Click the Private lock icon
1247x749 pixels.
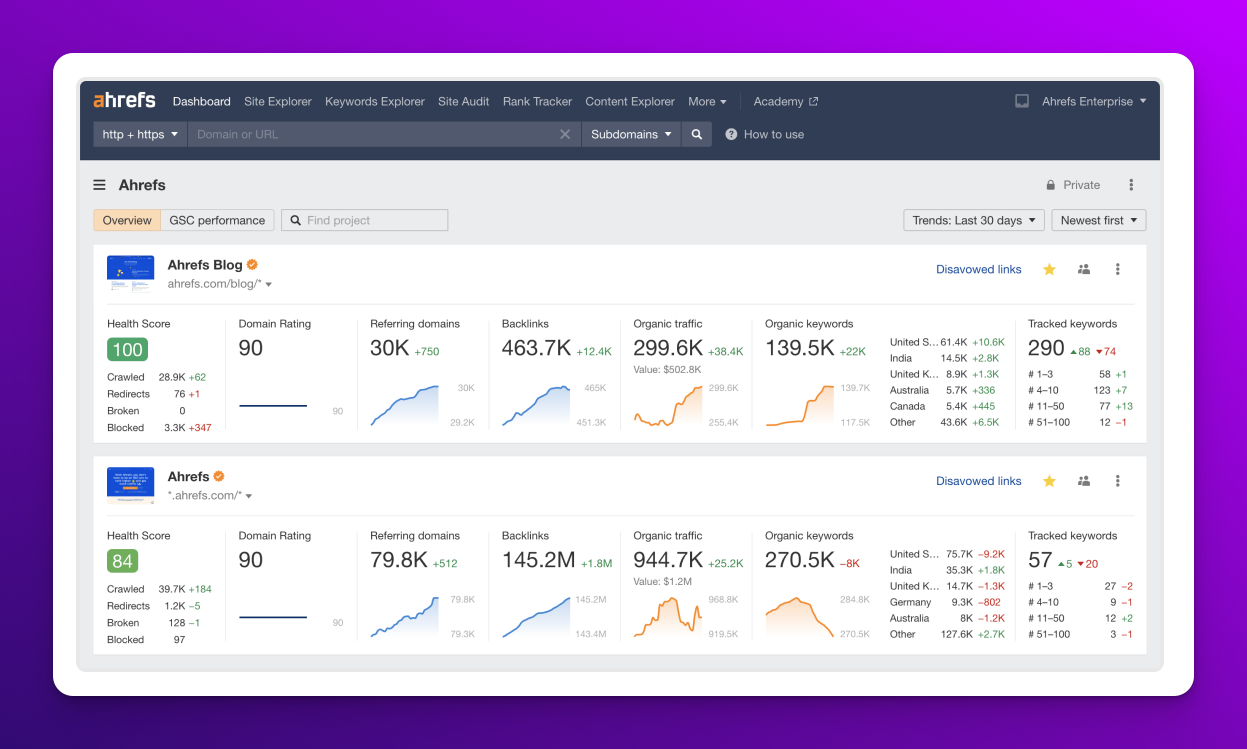[1051, 185]
